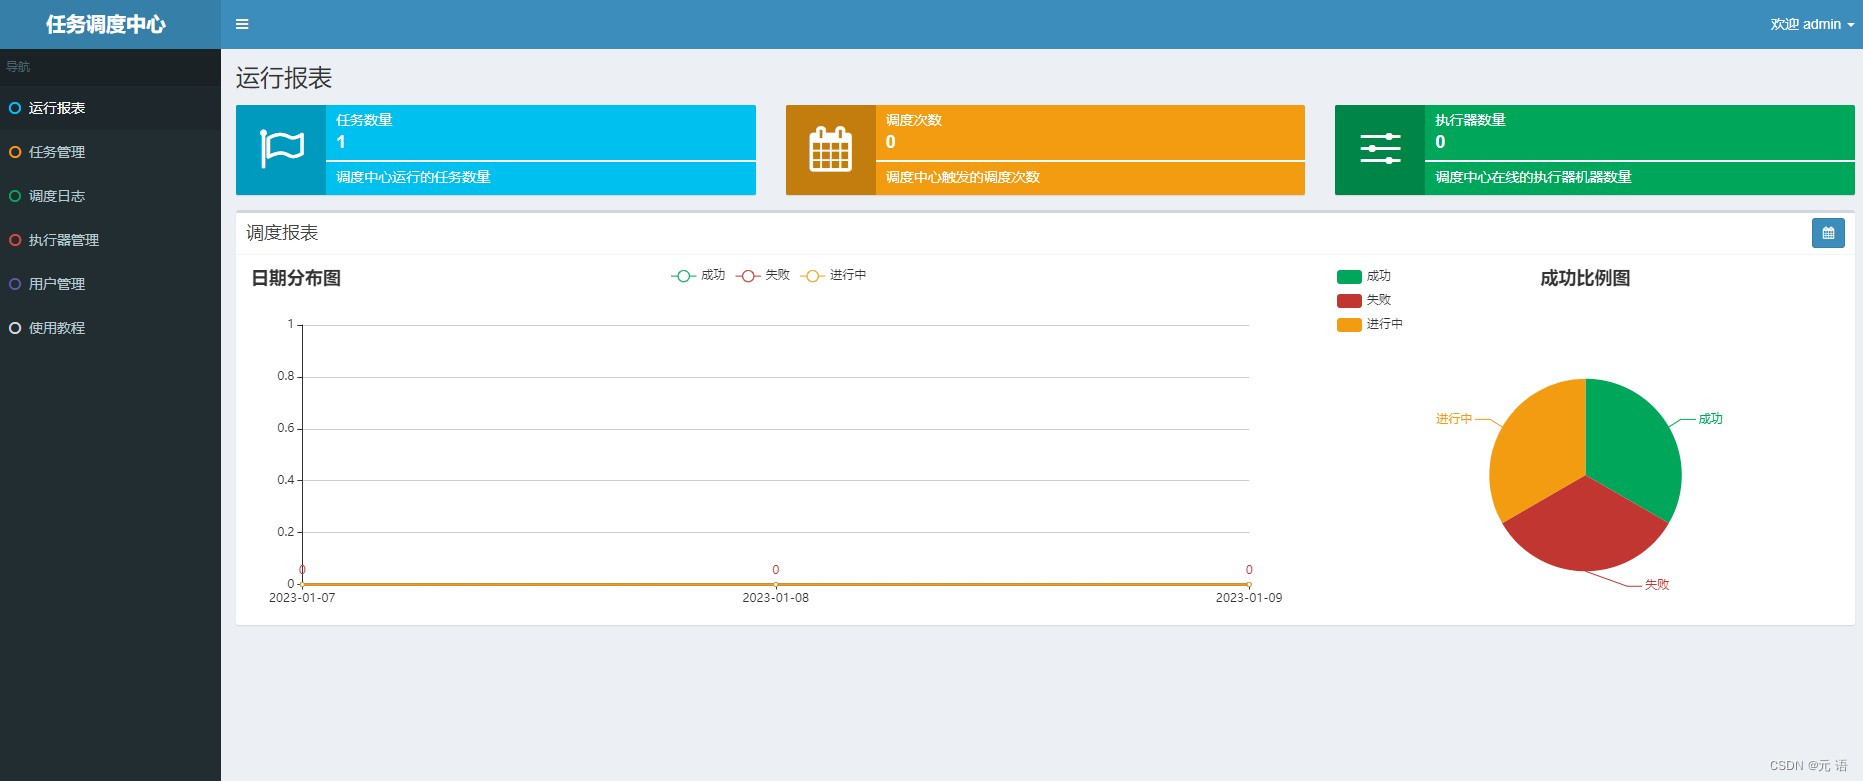
Task: Toggle orange 进行中 swatch in the pie legend
Action: coord(1349,324)
